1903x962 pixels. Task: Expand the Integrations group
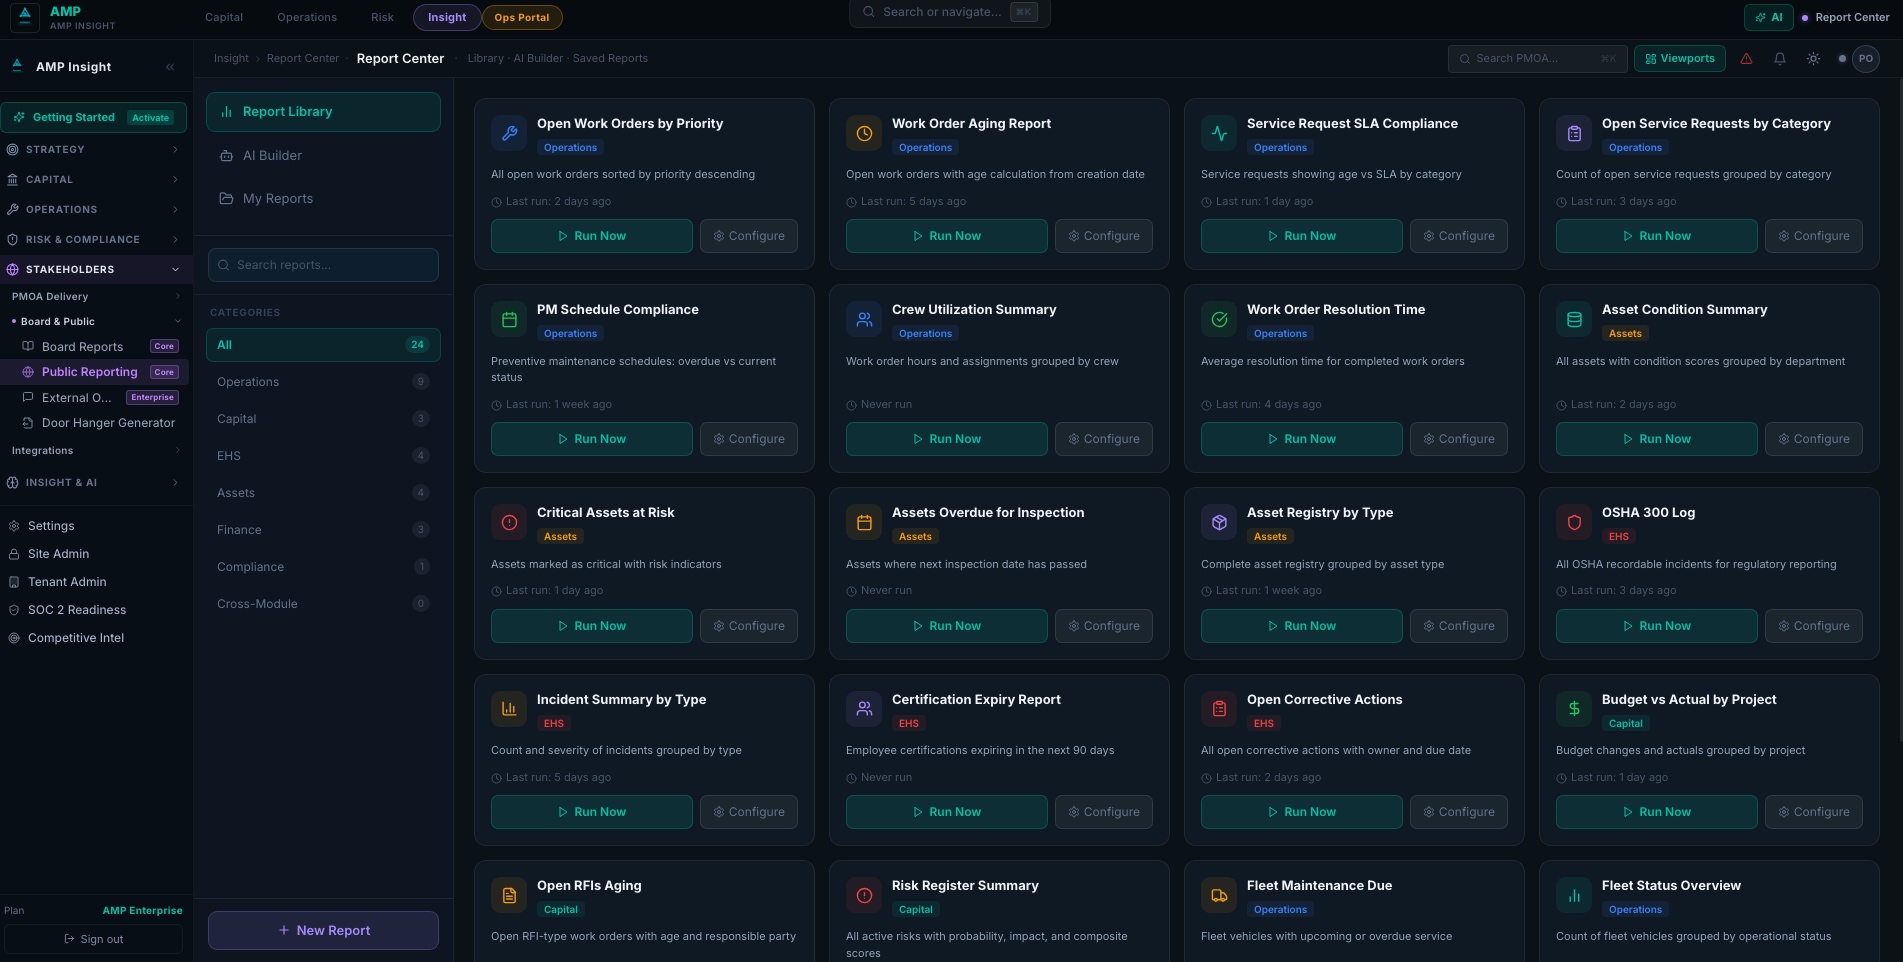(x=94, y=451)
